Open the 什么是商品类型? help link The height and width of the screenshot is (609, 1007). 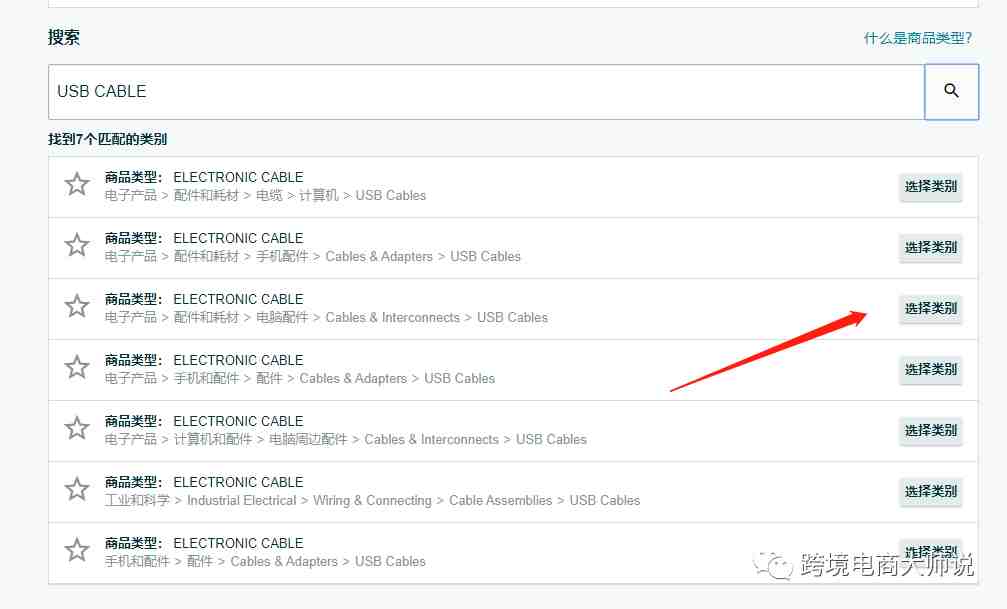[918, 38]
